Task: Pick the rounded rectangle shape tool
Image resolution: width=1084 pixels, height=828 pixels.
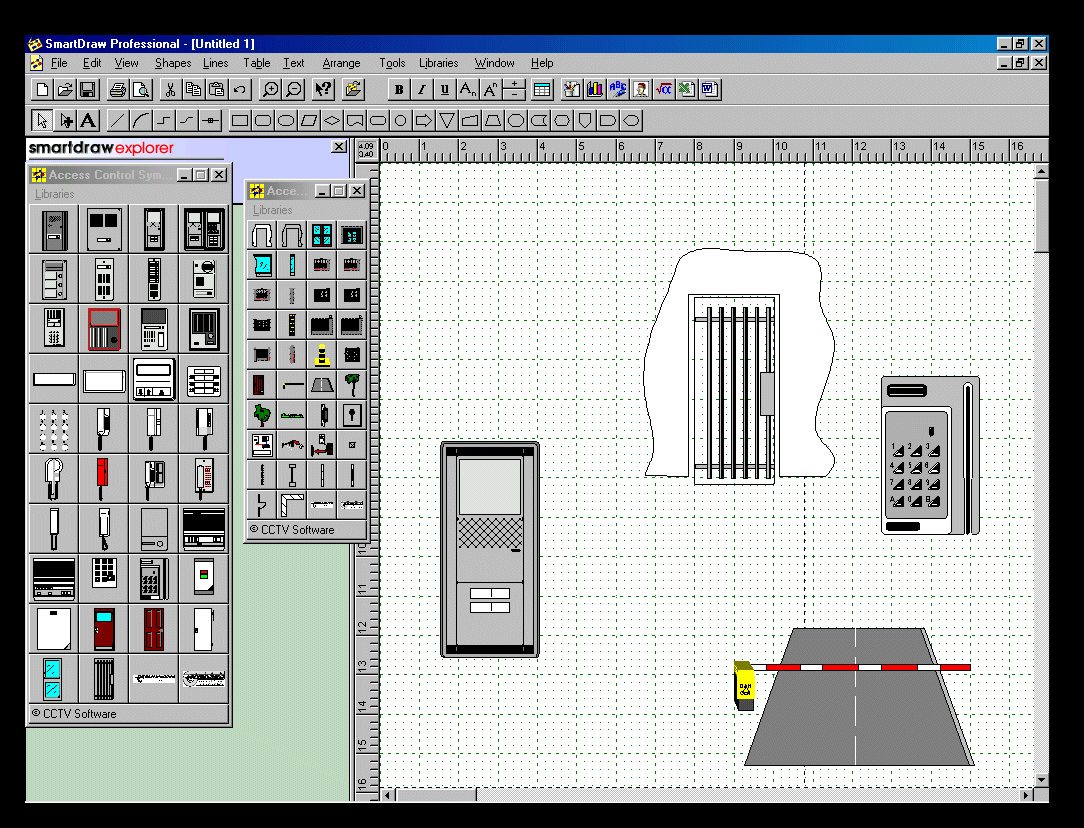Action: tap(263, 121)
